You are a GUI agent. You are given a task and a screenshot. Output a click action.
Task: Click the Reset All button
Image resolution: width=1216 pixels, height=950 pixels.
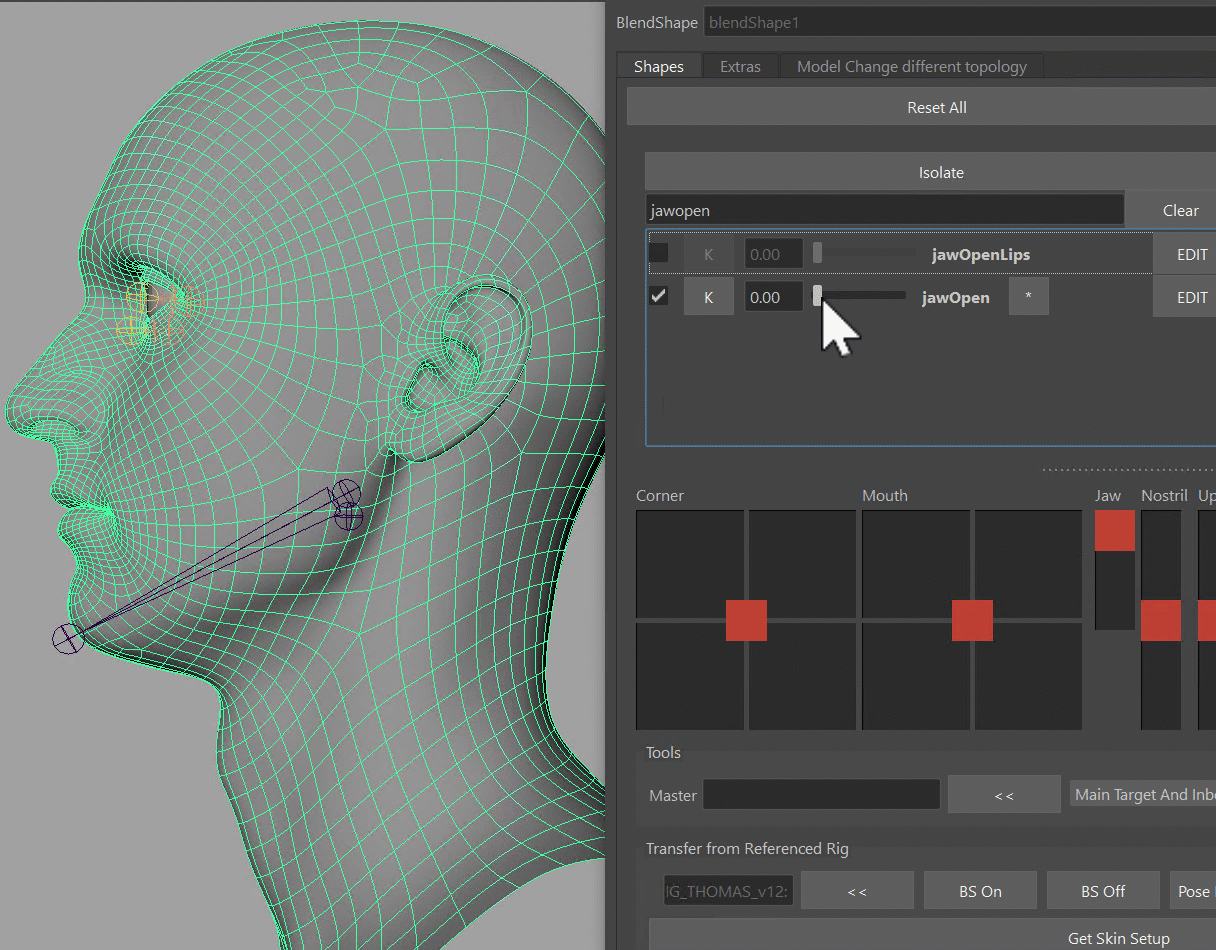tap(936, 107)
